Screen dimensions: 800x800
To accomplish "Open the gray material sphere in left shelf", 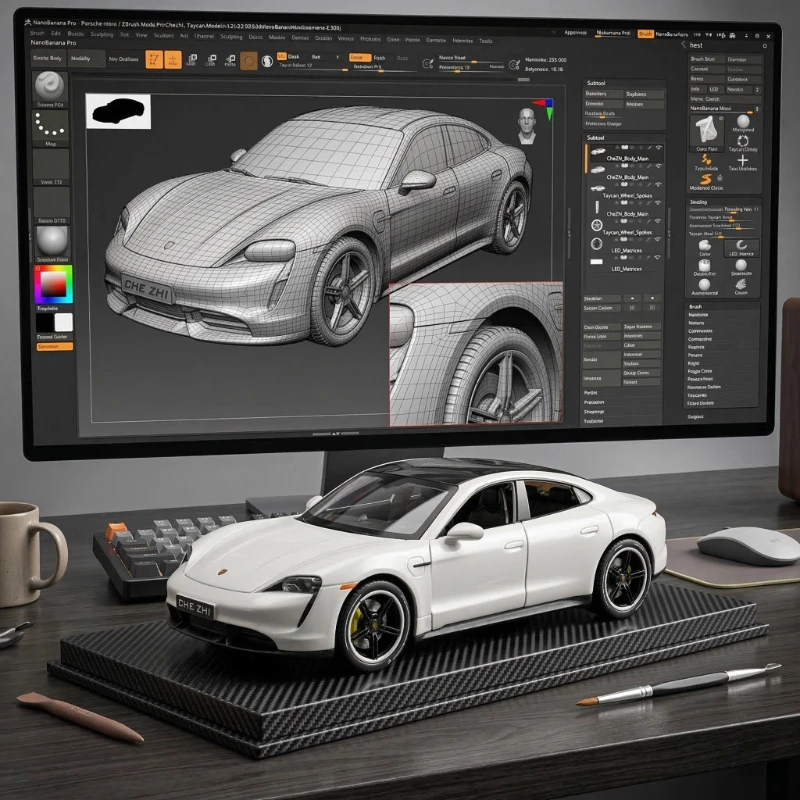I will click(52, 241).
